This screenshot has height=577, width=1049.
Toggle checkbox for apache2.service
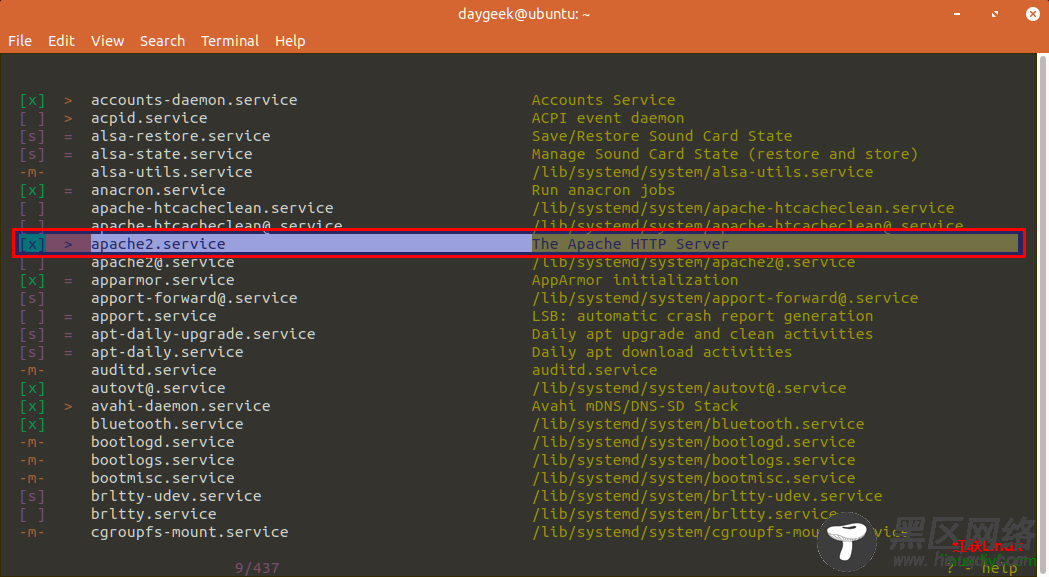click(x=32, y=244)
